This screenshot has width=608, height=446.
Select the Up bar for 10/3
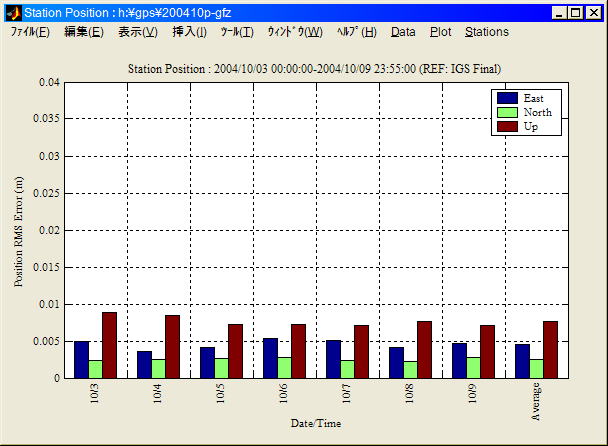pyautogui.click(x=109, y=345)
